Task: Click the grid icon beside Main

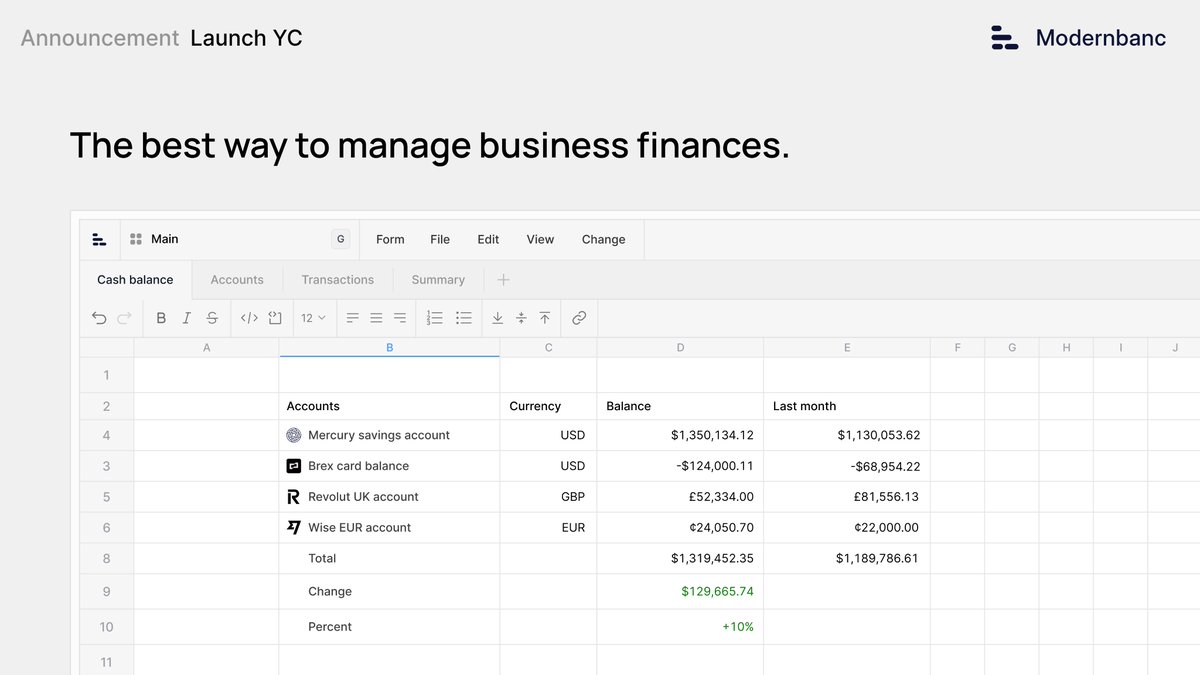Action: (136, 239)
